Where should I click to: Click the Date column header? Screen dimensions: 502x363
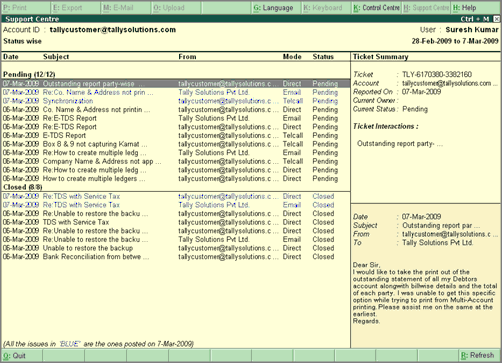coord(11,57)
